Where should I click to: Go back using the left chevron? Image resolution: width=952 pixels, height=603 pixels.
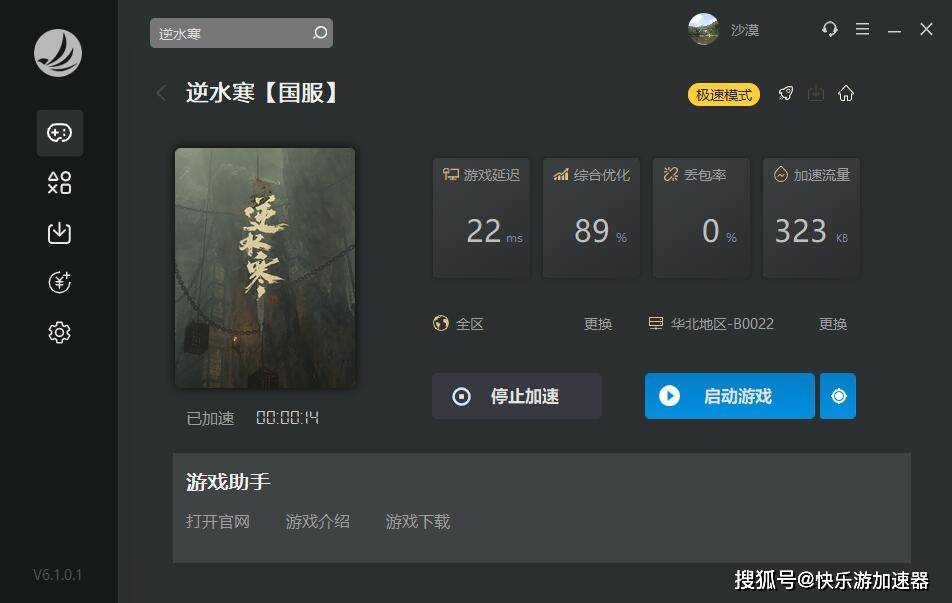pyautogui.click(x=162, y=94)
